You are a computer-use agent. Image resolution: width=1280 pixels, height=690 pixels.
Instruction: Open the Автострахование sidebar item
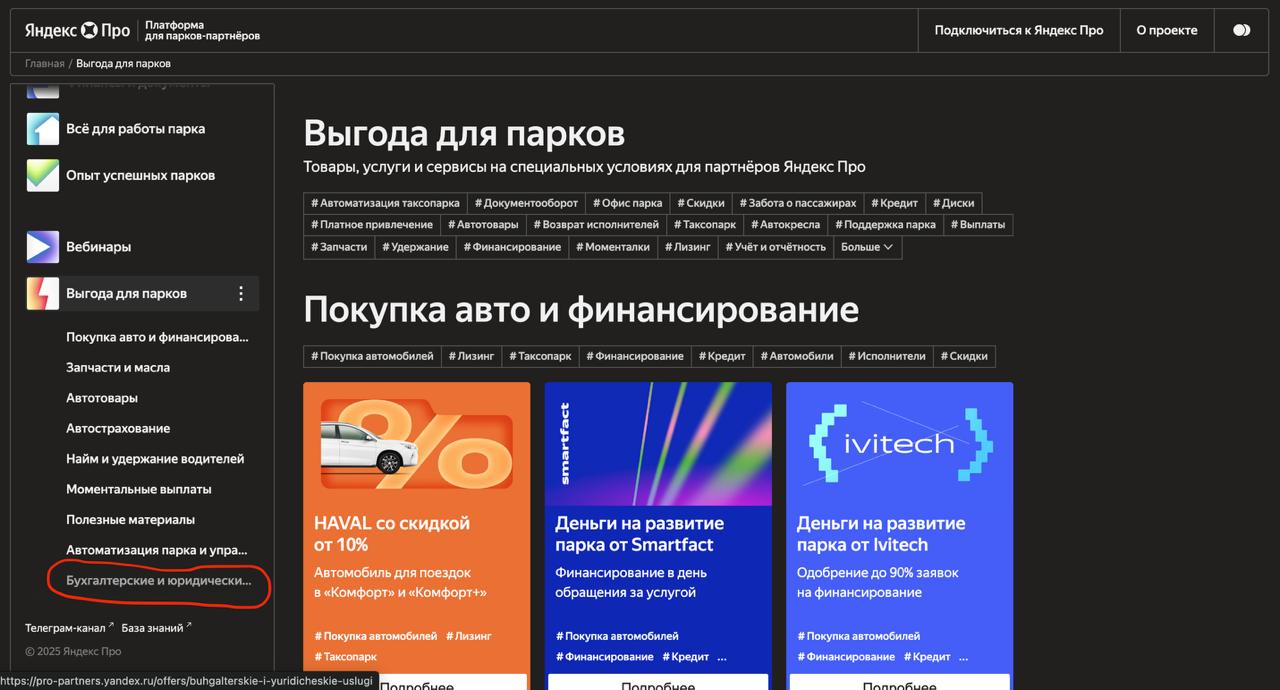(x=118, y=429)
